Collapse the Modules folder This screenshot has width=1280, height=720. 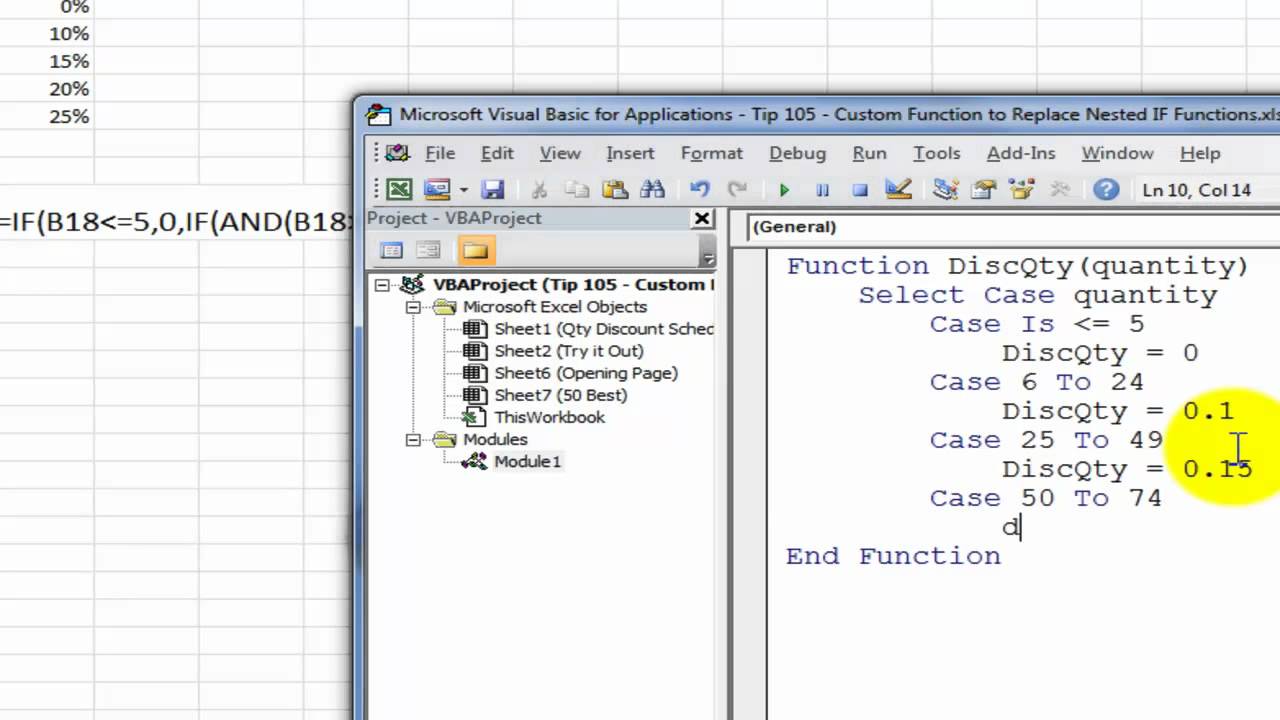413,439
